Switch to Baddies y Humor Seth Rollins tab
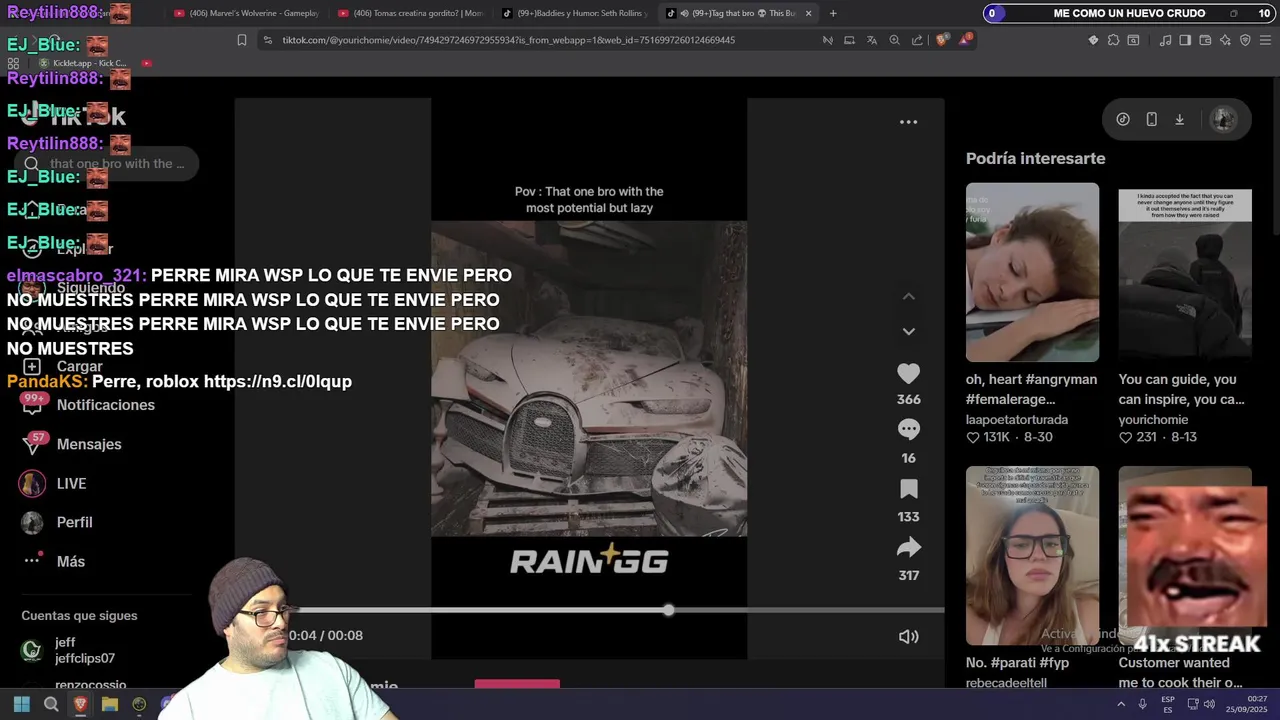 click(574, 13)
